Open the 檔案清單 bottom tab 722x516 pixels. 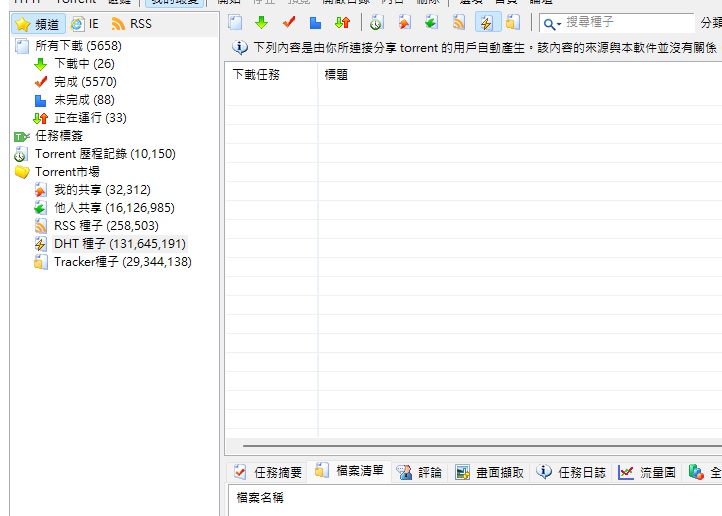[x=349, y=471]
